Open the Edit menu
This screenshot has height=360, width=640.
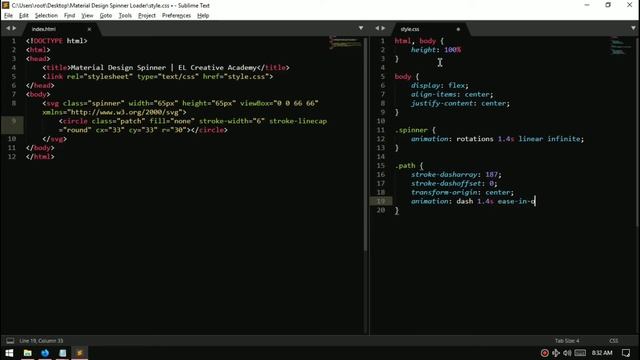pos(24,16)
